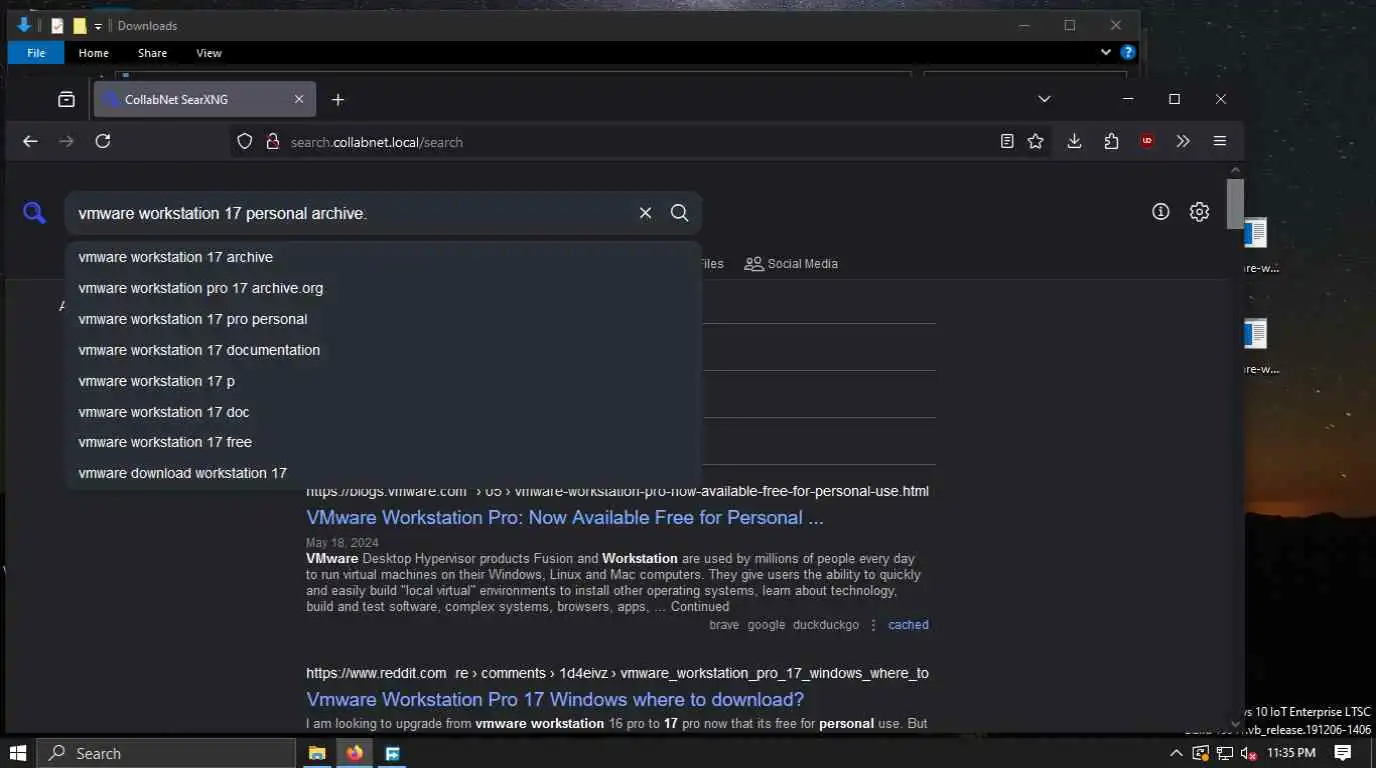1376x768 pixels.
Task: Open View ribbon tab in Downloads window
Action: 209,53
